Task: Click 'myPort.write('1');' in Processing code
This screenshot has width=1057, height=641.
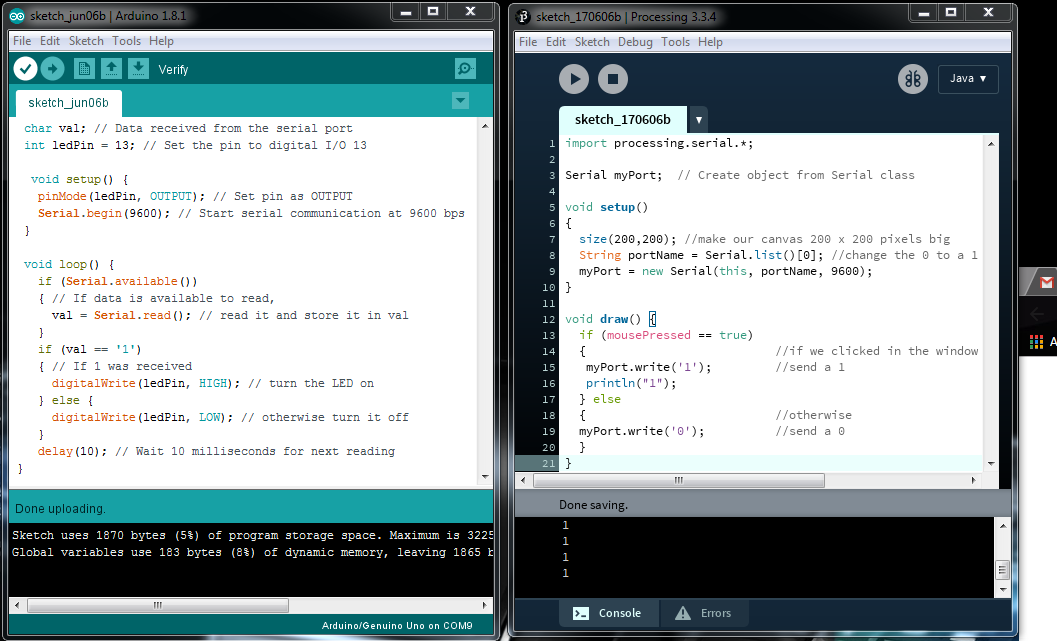Action: (648, 367)
